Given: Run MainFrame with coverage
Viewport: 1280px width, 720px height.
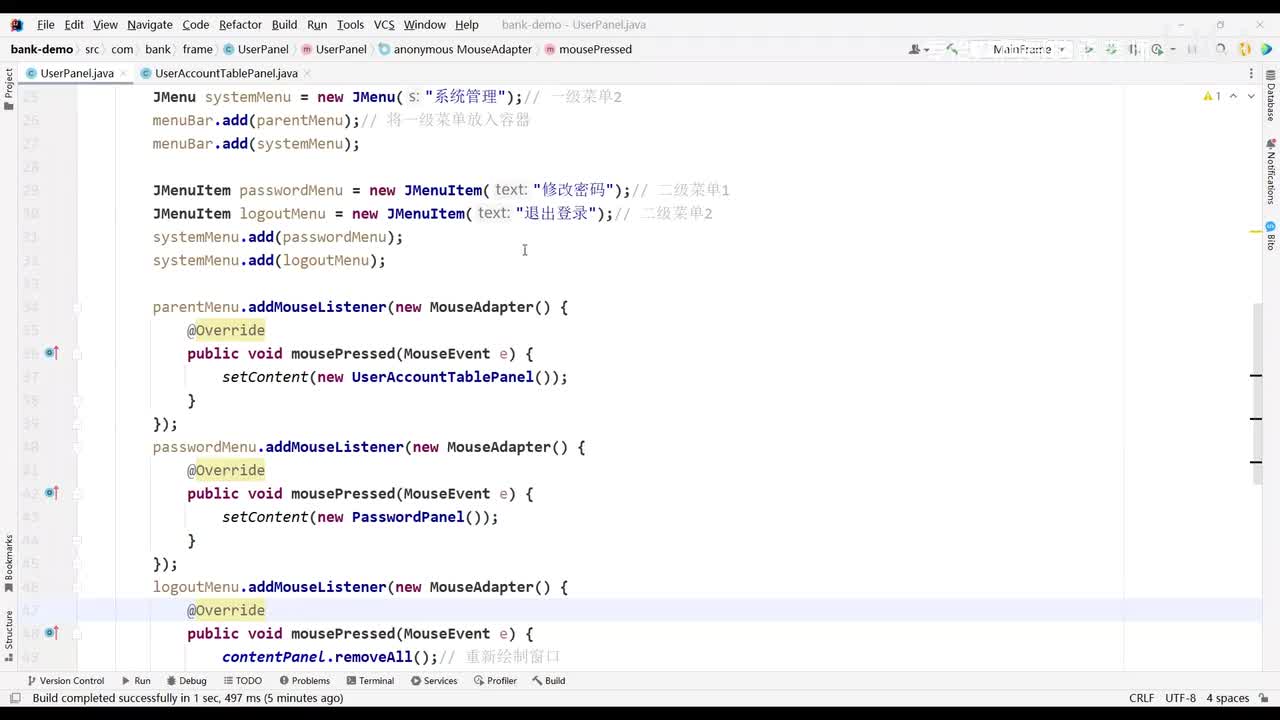Looking at the screenshot, I should coord(1134,49).
